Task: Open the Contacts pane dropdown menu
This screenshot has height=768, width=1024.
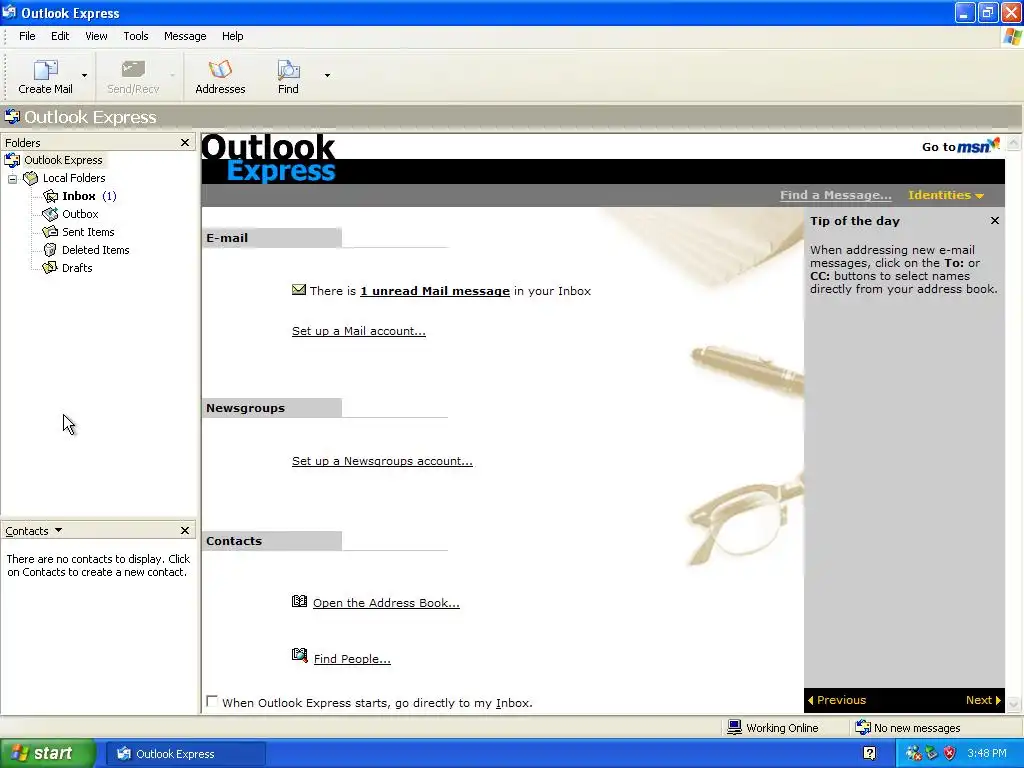Action: coord(58,530)
